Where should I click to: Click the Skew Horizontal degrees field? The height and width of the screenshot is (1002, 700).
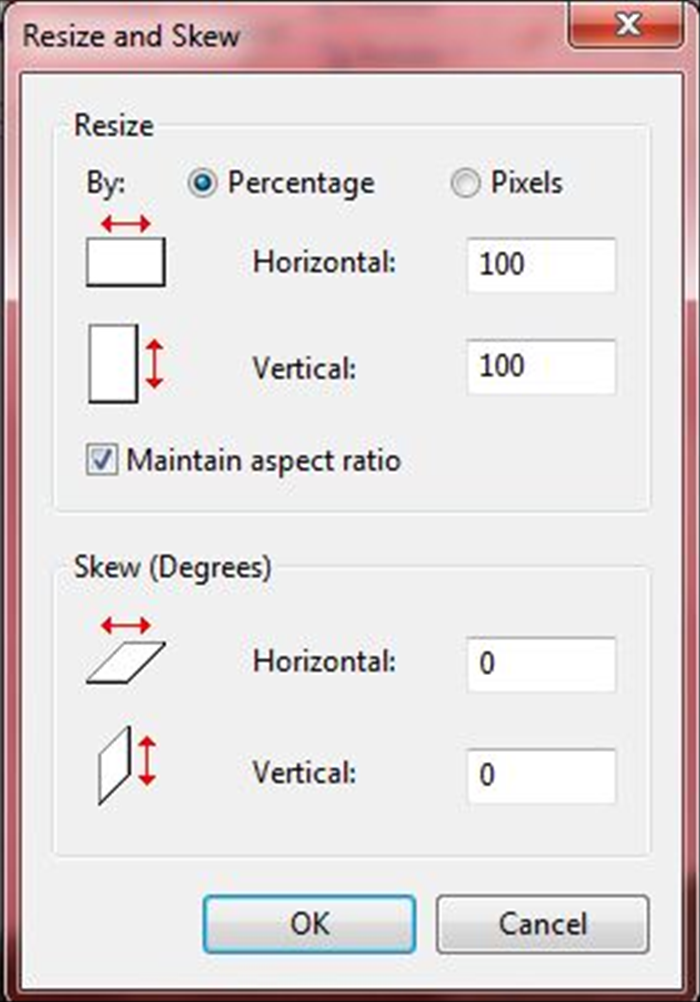541,664
